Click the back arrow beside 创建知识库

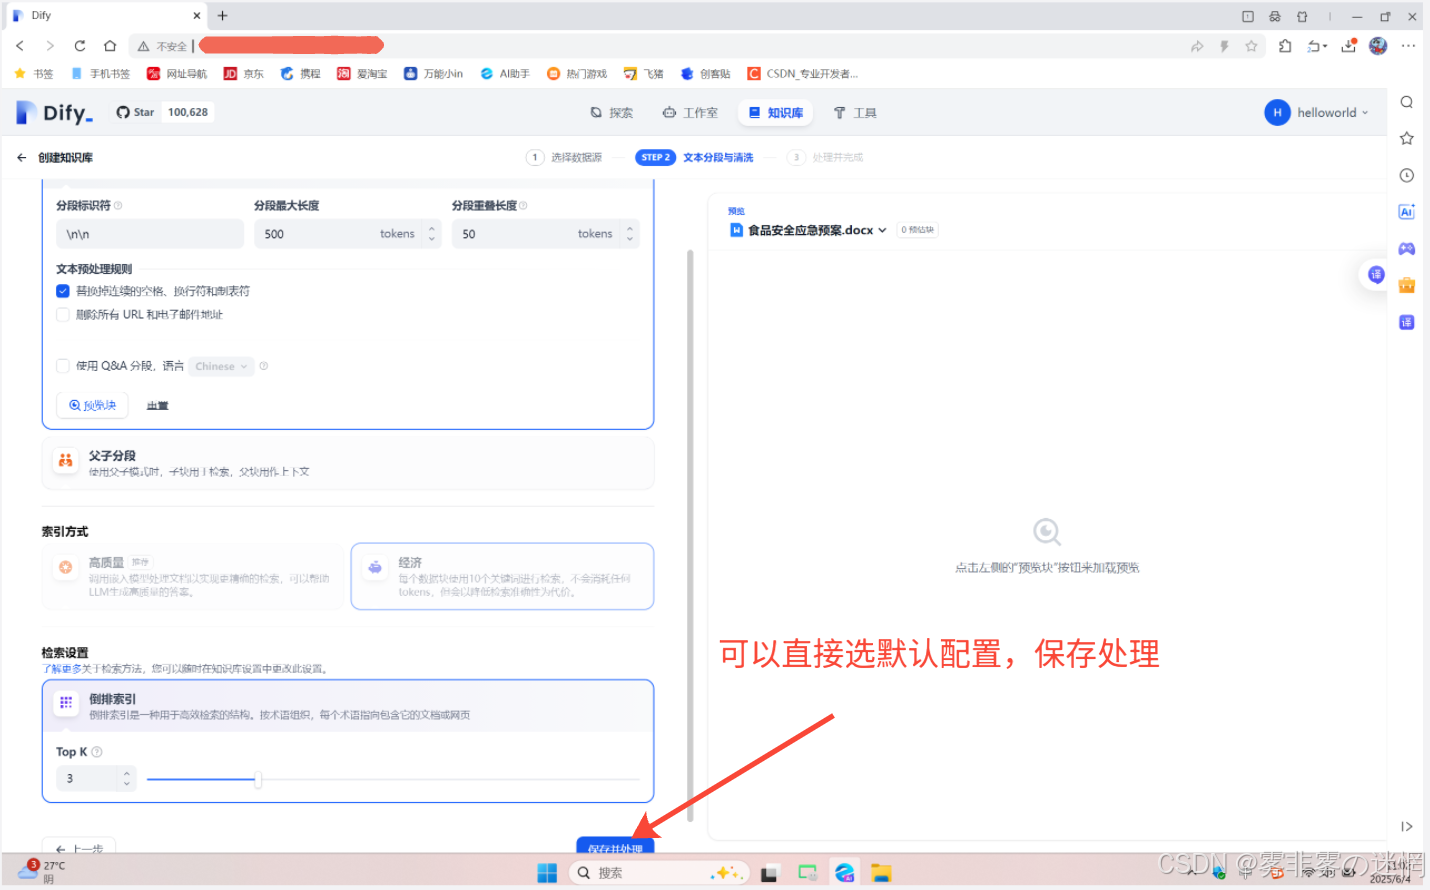[22, 158]
